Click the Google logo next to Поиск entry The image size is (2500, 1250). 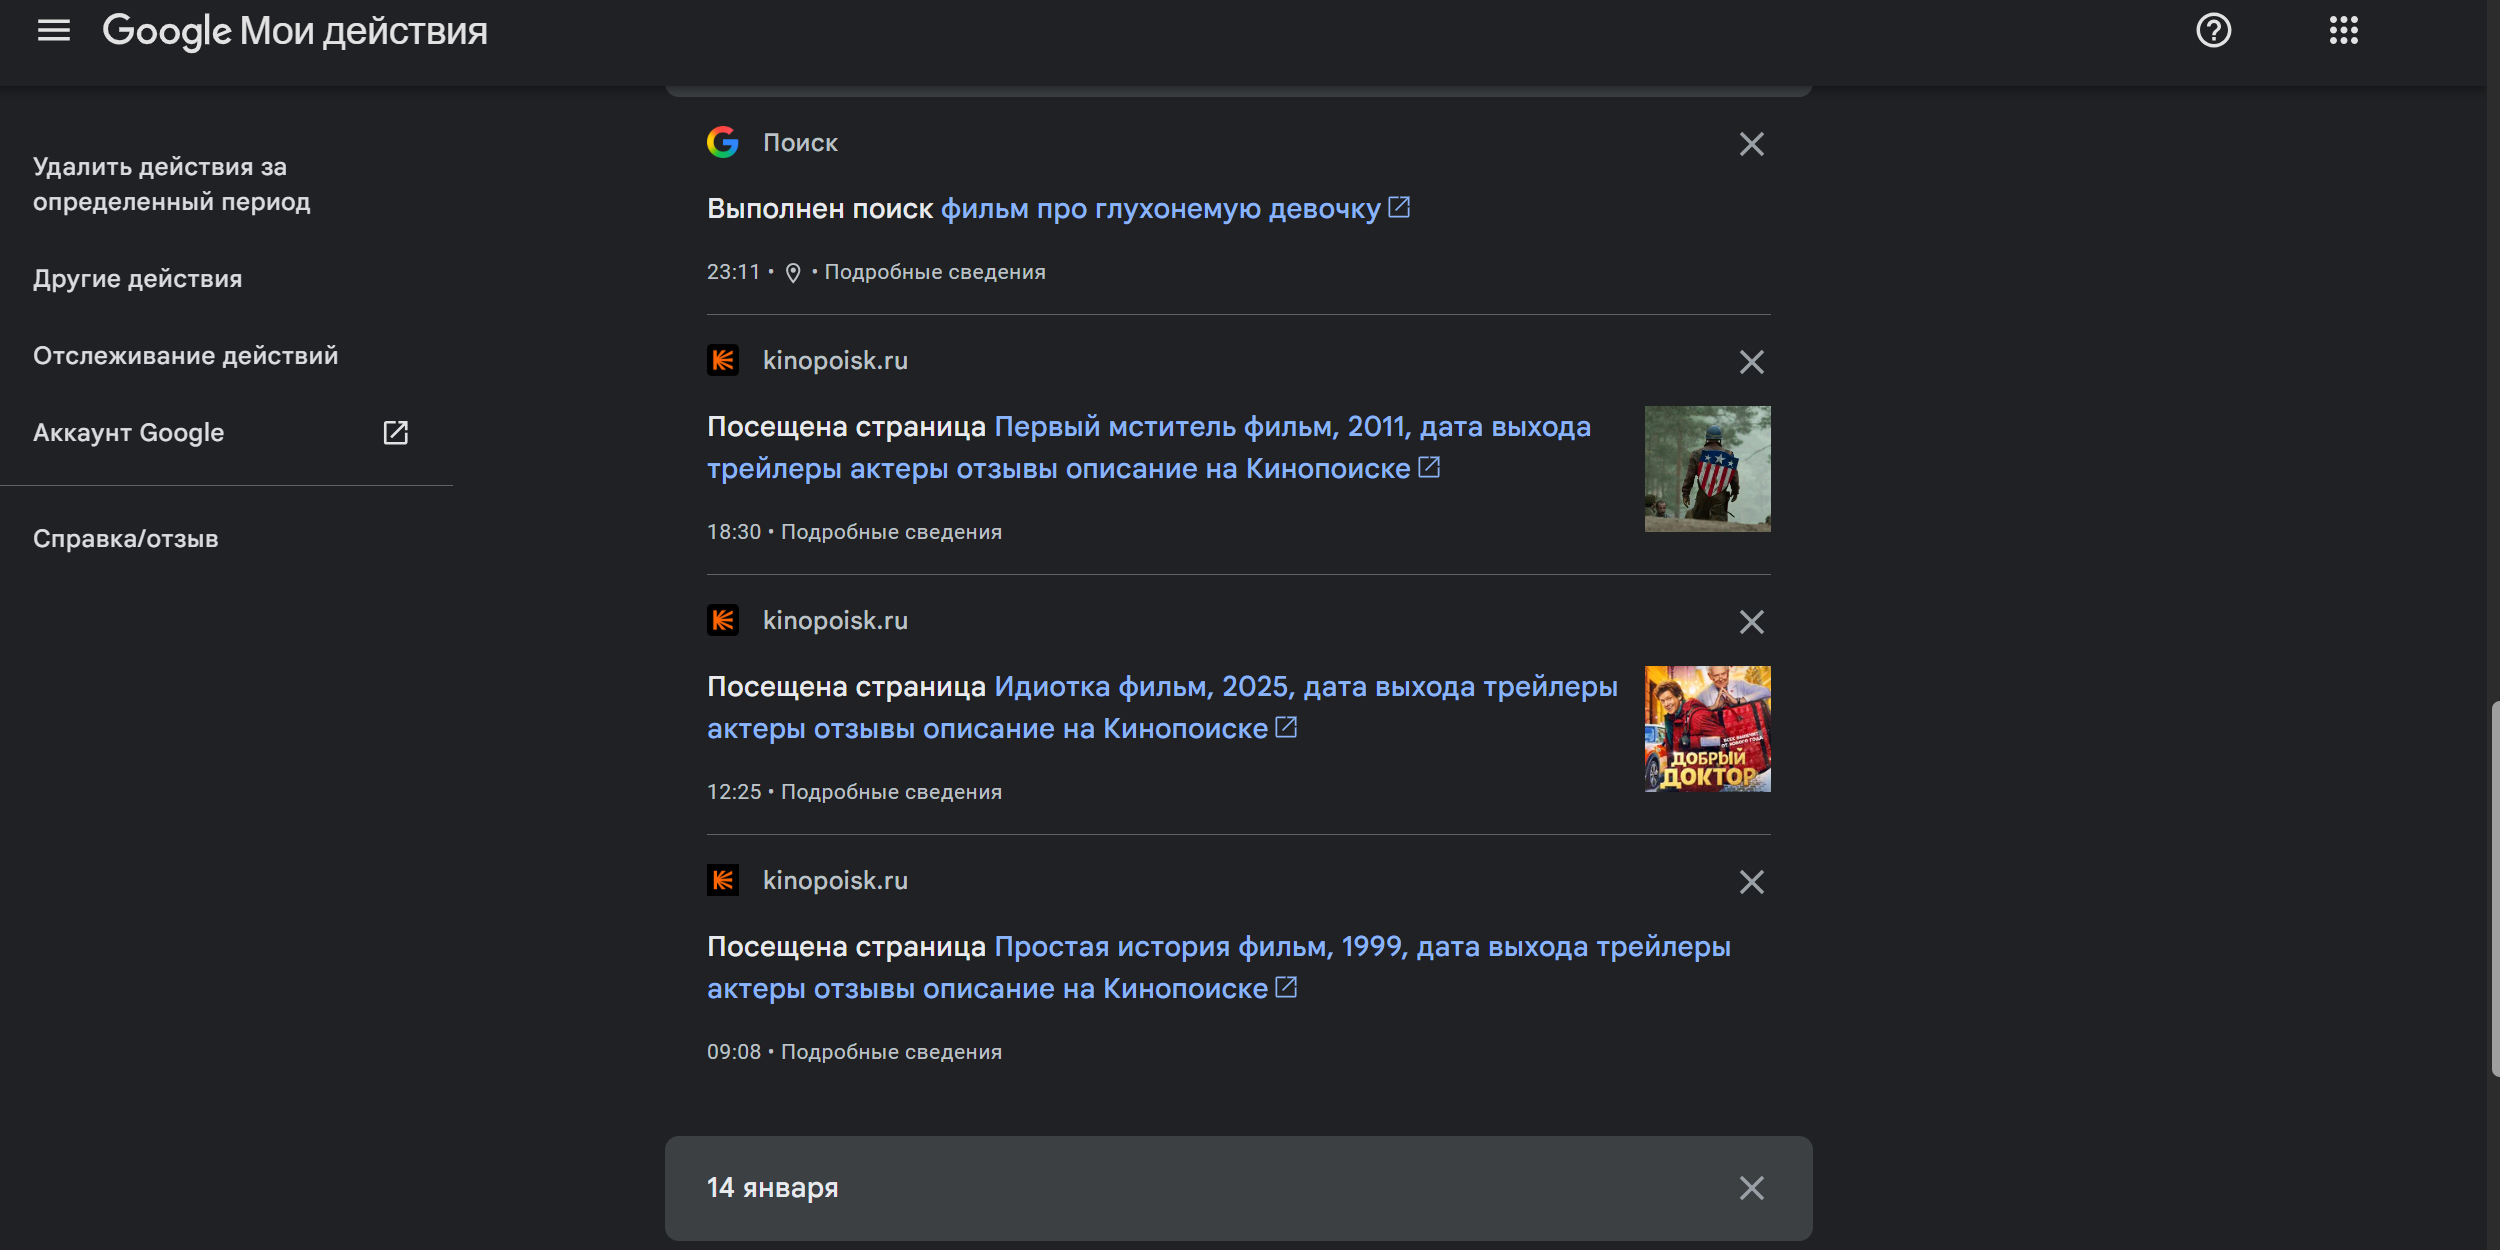click(x=723, y=142)
